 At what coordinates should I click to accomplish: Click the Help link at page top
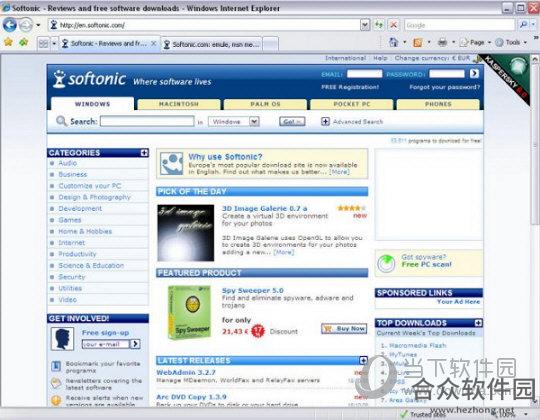[x=380, y=58]
